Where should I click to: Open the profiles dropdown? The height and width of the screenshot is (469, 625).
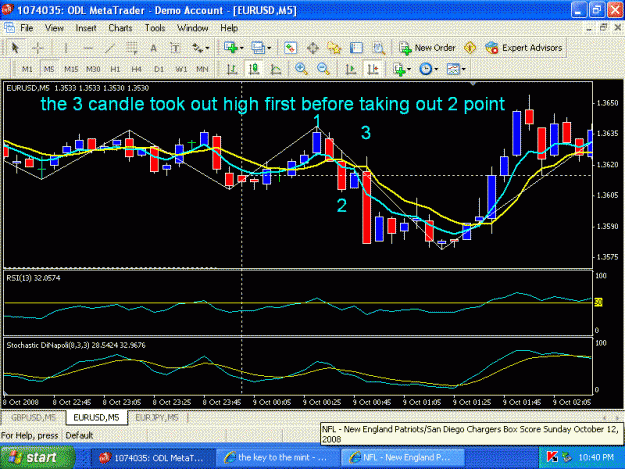tap(261, 48)
